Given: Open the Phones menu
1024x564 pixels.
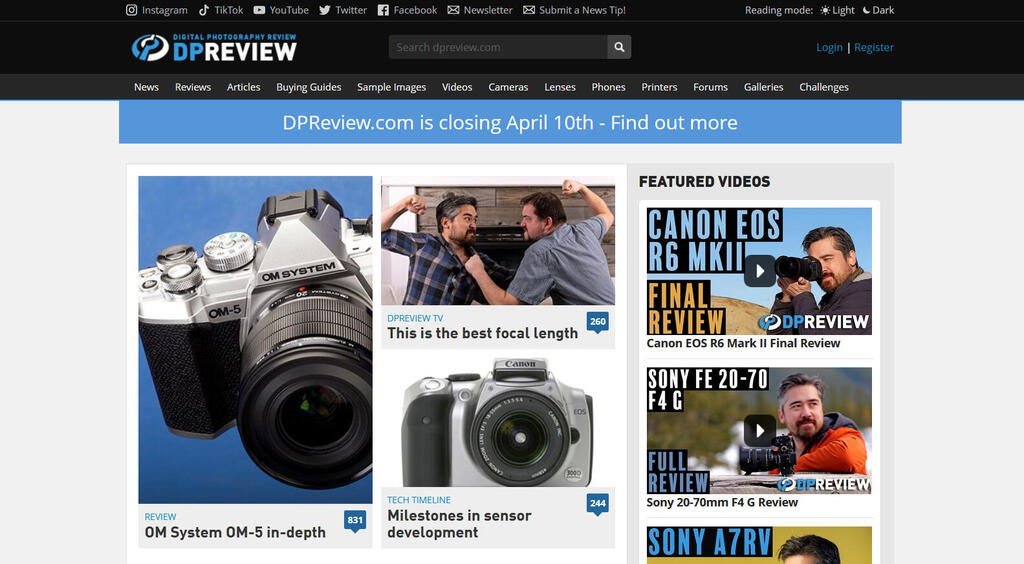Looking at the screenshot, I should pyautogui.click(x=609, y=87).
